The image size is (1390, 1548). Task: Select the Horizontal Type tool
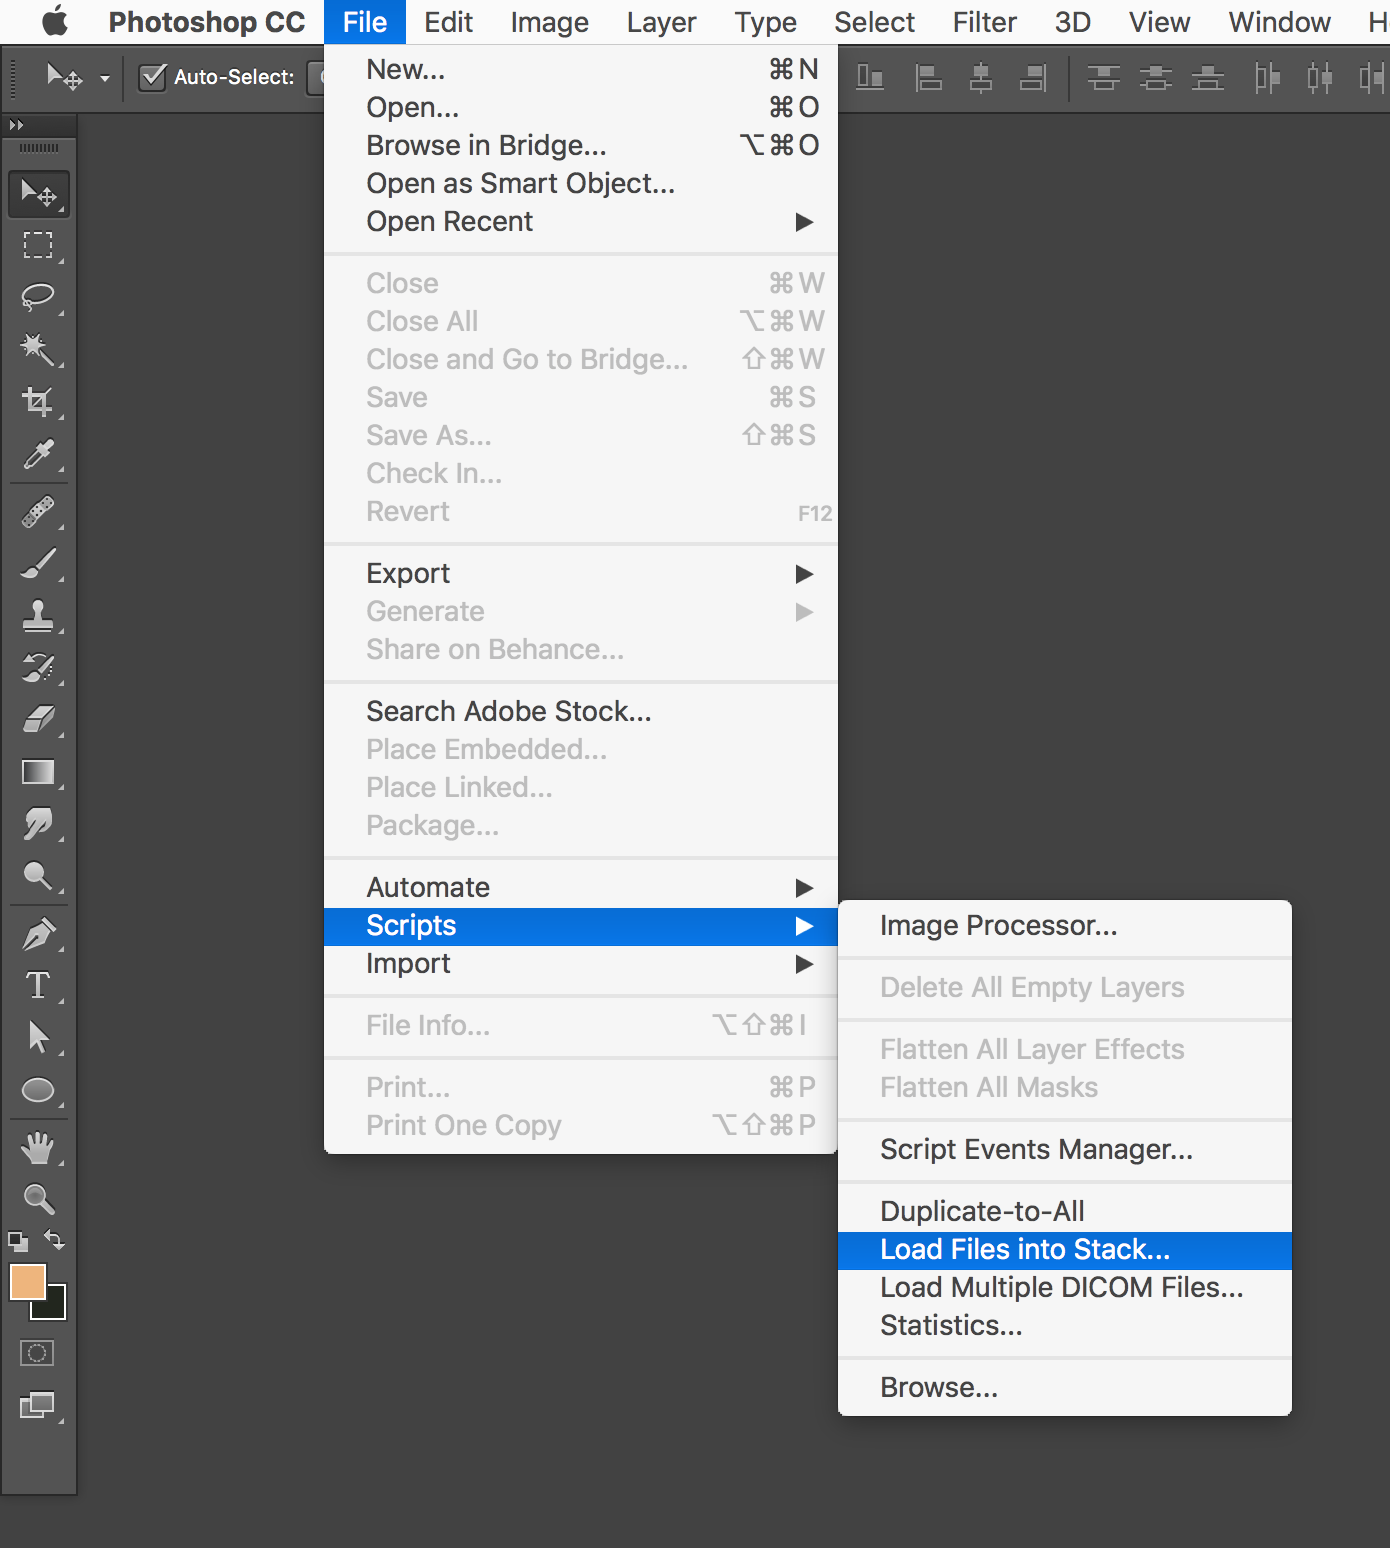pos(38,985)
